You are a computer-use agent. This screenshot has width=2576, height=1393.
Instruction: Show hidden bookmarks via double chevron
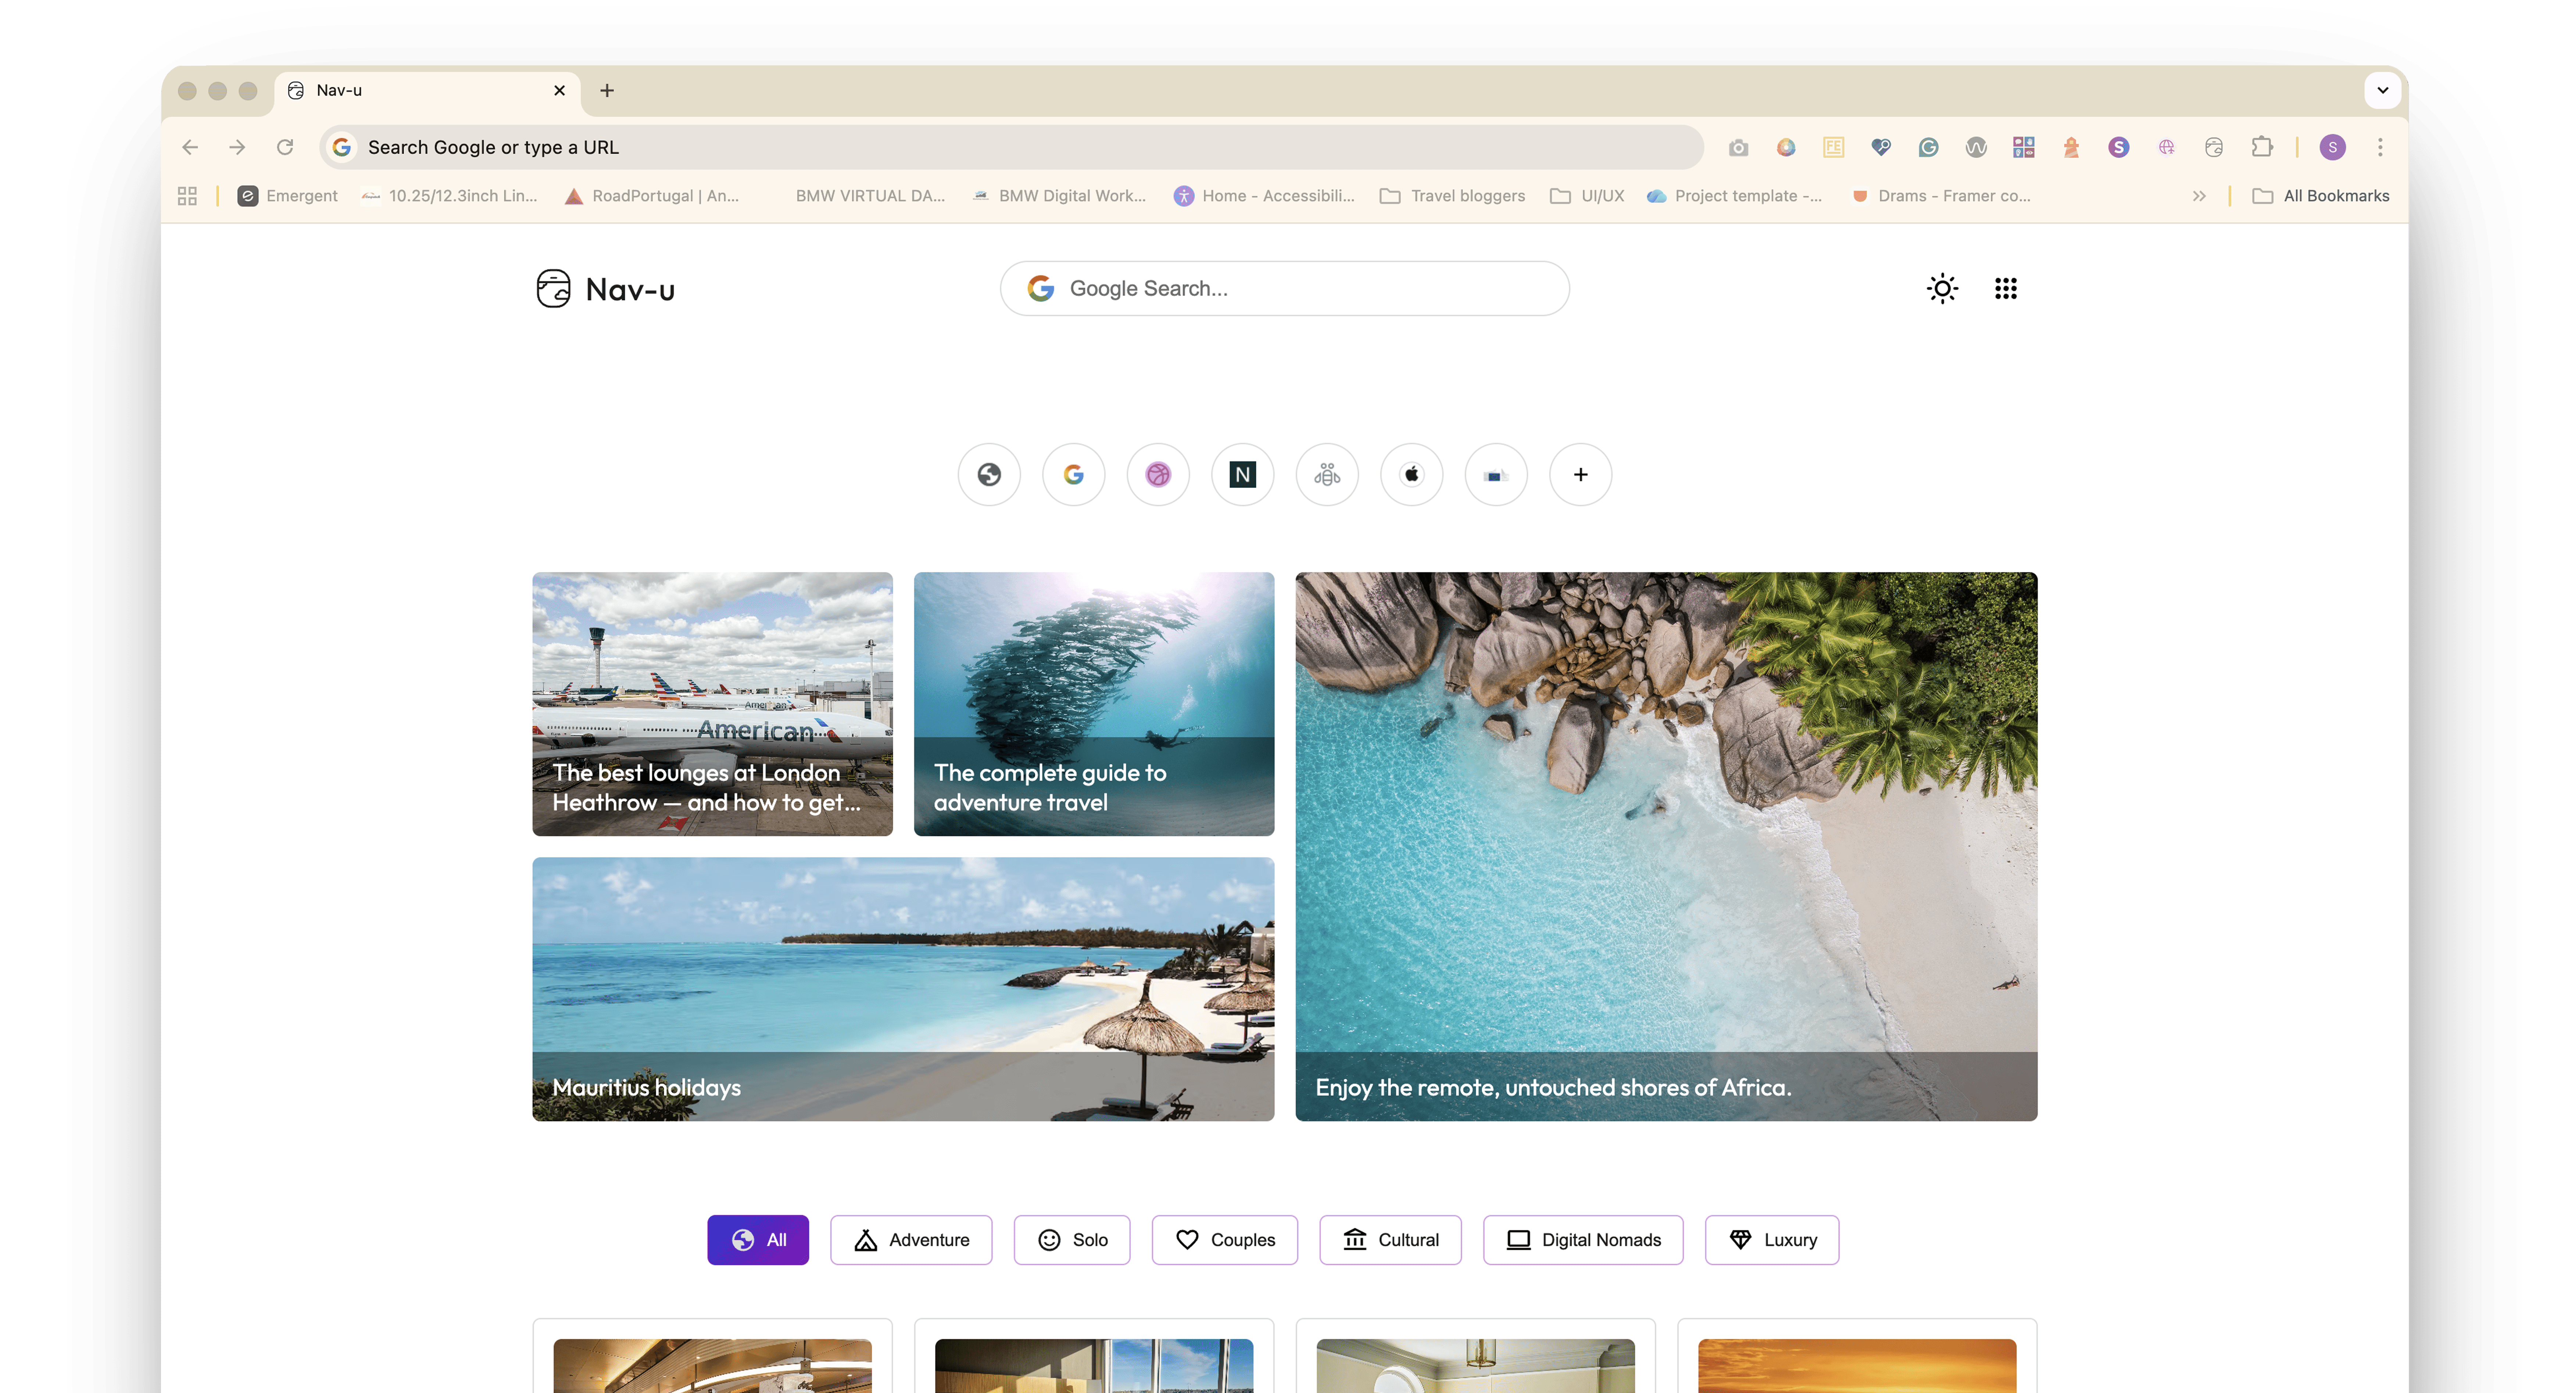click(2199, 196)
